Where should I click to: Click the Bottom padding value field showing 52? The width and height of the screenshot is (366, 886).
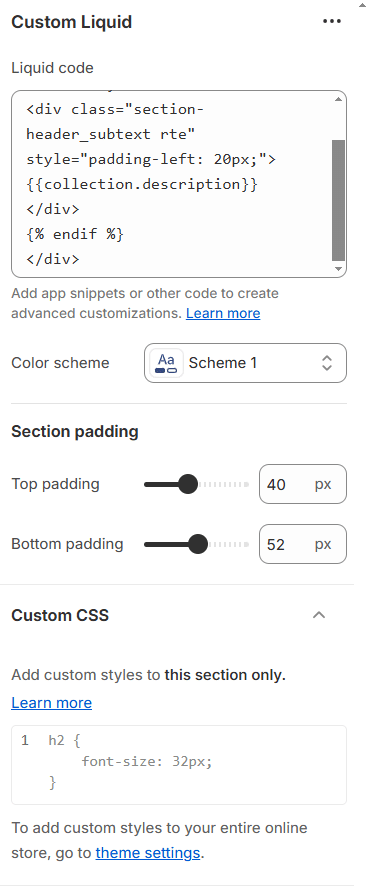coord(303,544)
